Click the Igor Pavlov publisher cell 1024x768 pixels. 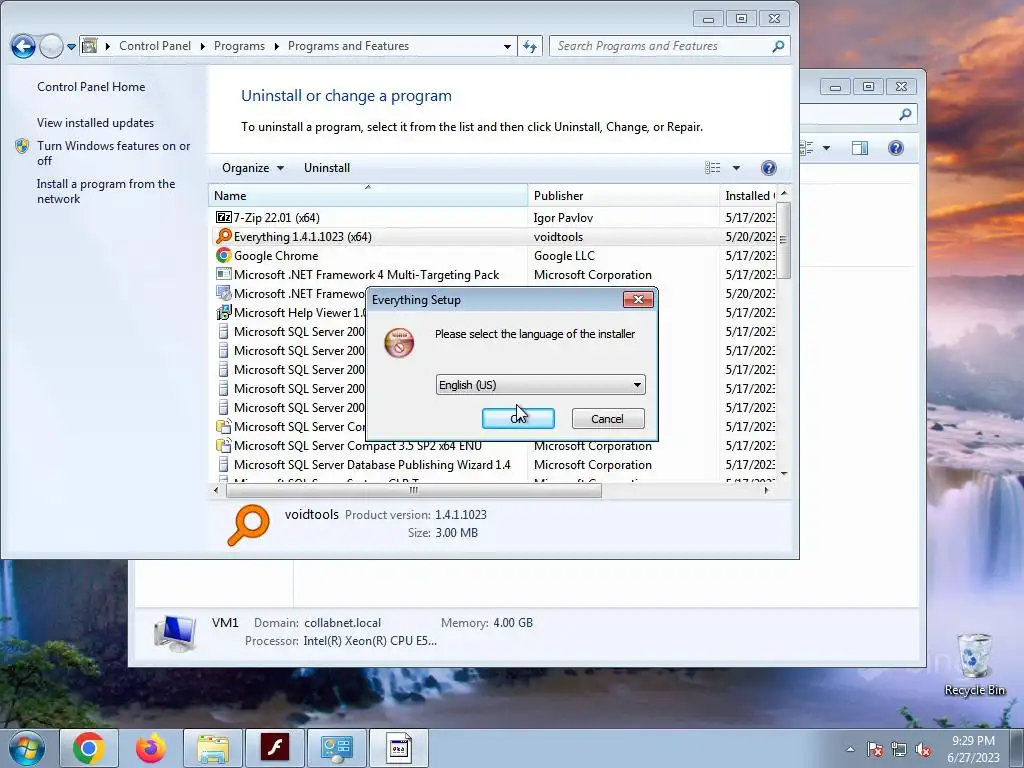tap(563, 218)
